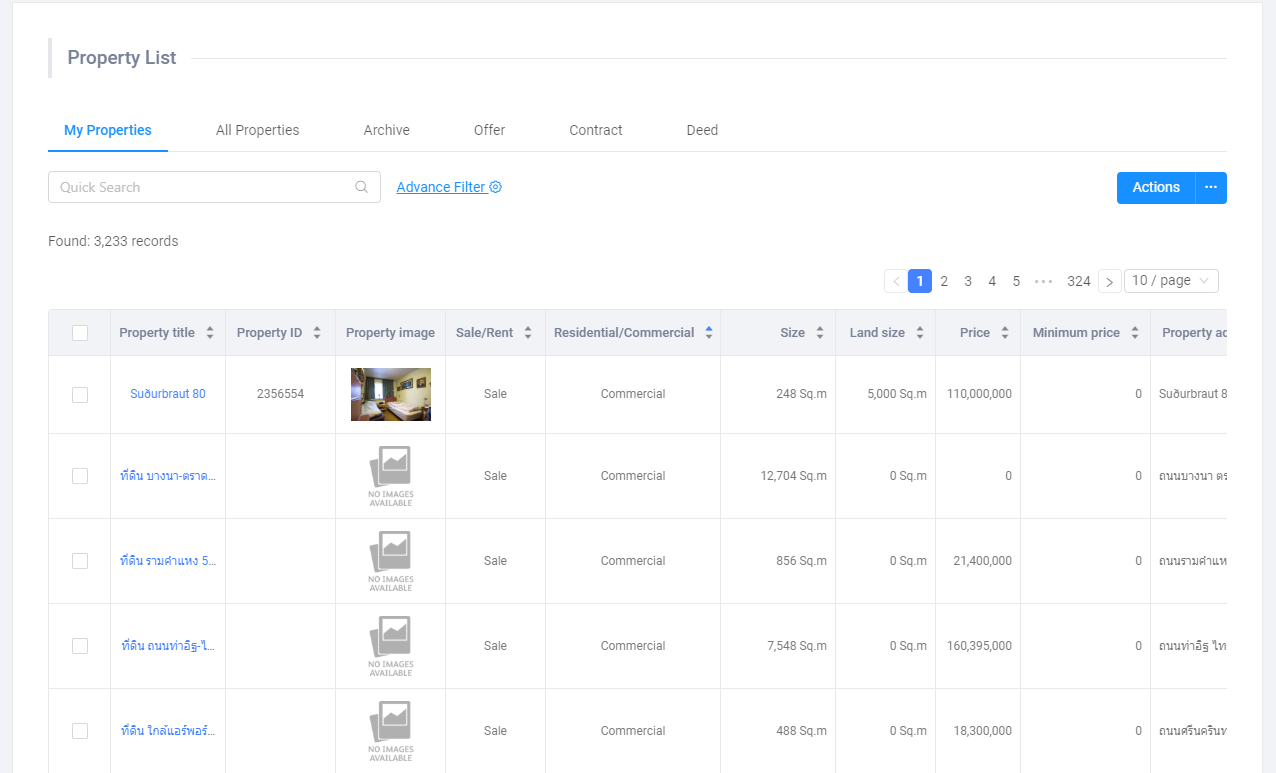Viewport: 1276px width, 773px height.
Task: Sort by Property title column arrows
Action: 210,333
